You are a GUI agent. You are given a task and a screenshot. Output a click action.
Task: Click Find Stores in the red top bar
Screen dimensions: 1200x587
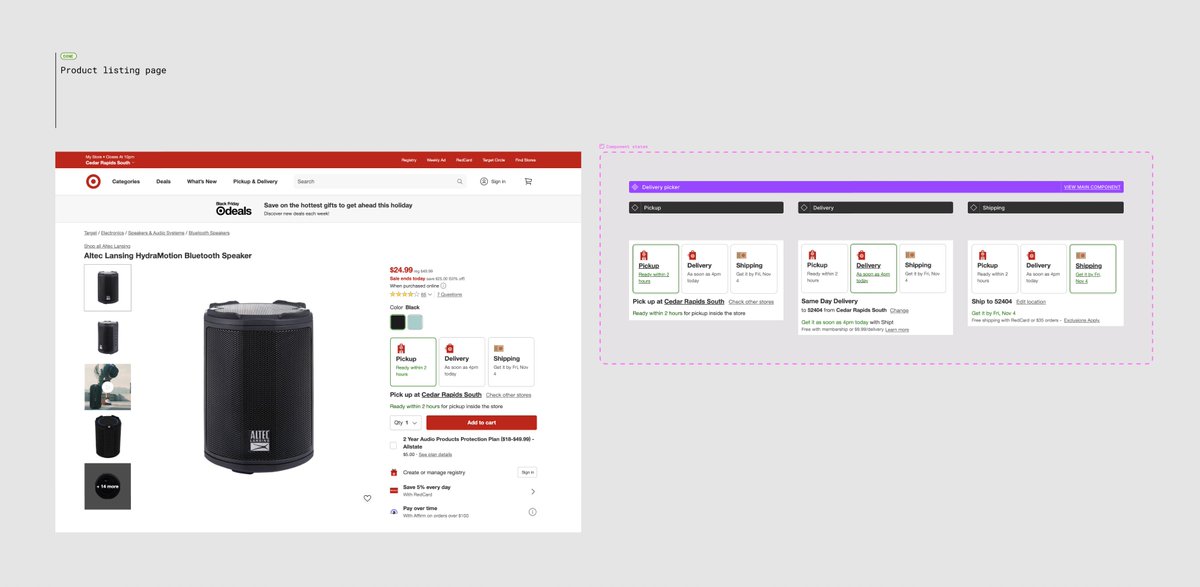tap(526, 160)
